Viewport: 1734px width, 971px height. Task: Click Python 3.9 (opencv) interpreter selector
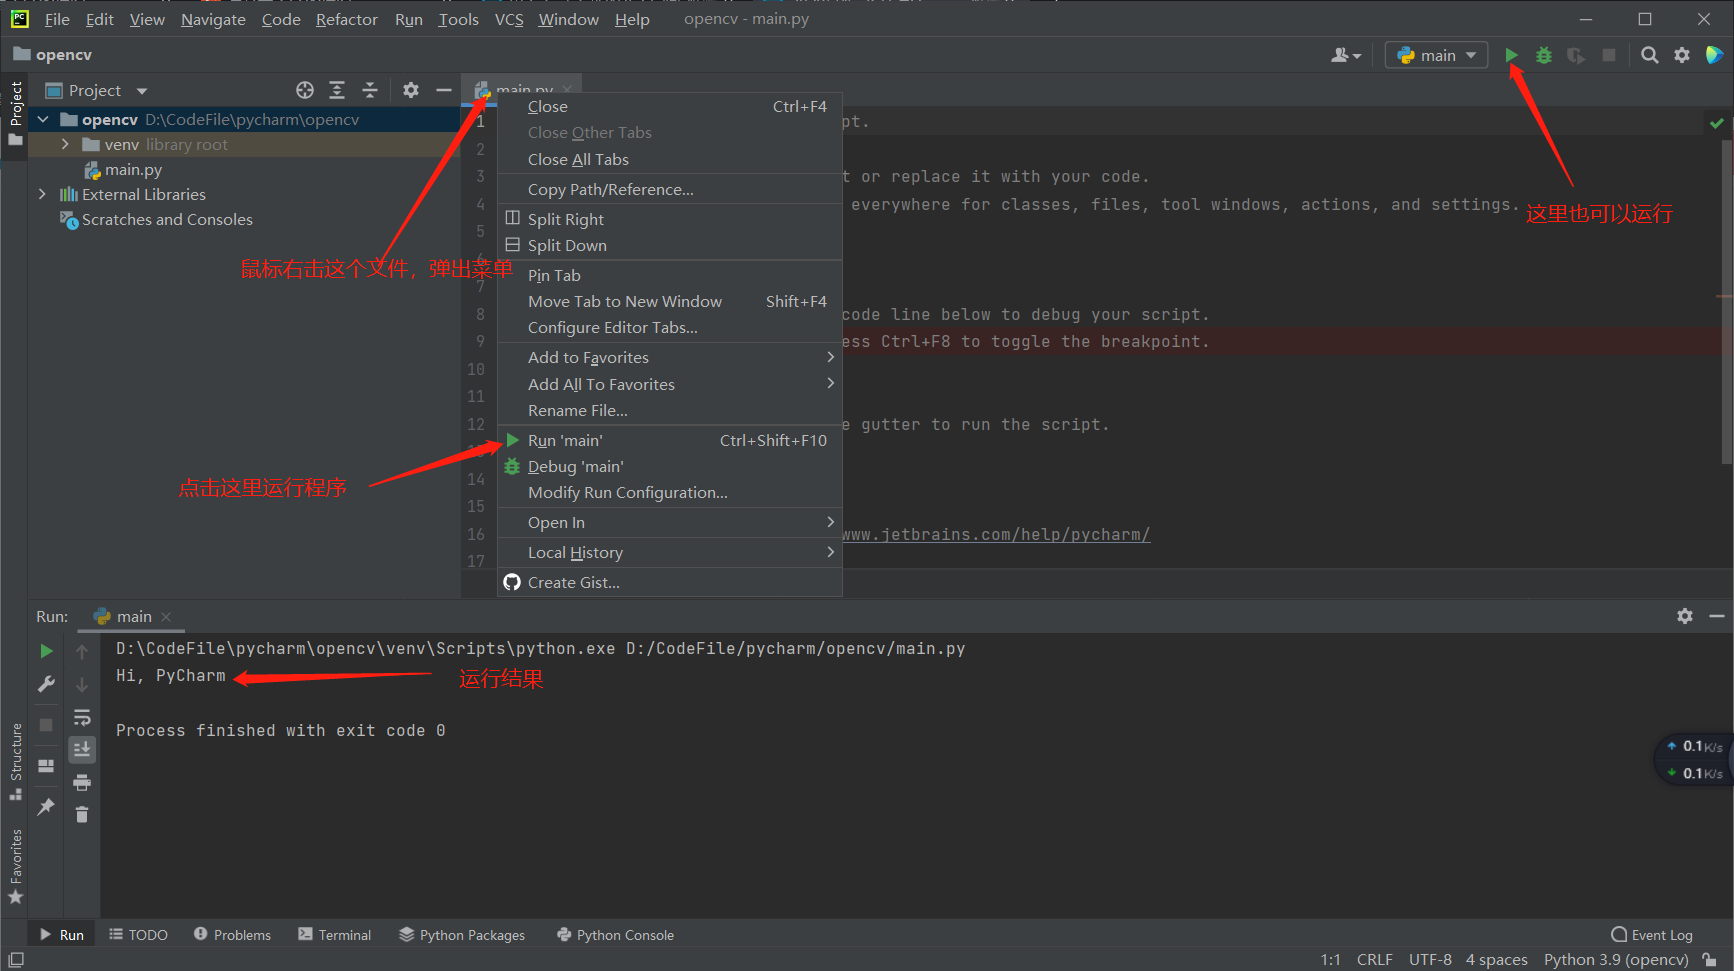pos(1616,960)
